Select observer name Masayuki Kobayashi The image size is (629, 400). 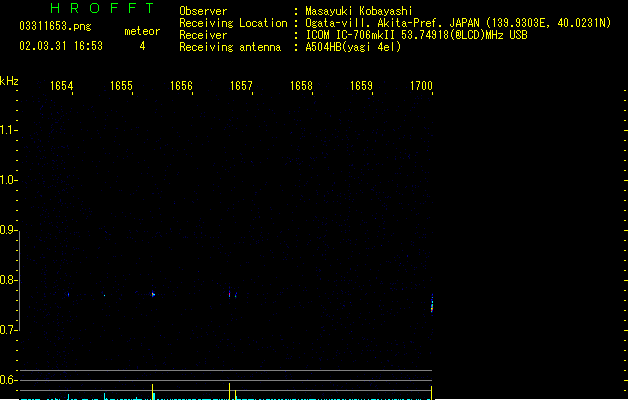(x=359, y=11)
